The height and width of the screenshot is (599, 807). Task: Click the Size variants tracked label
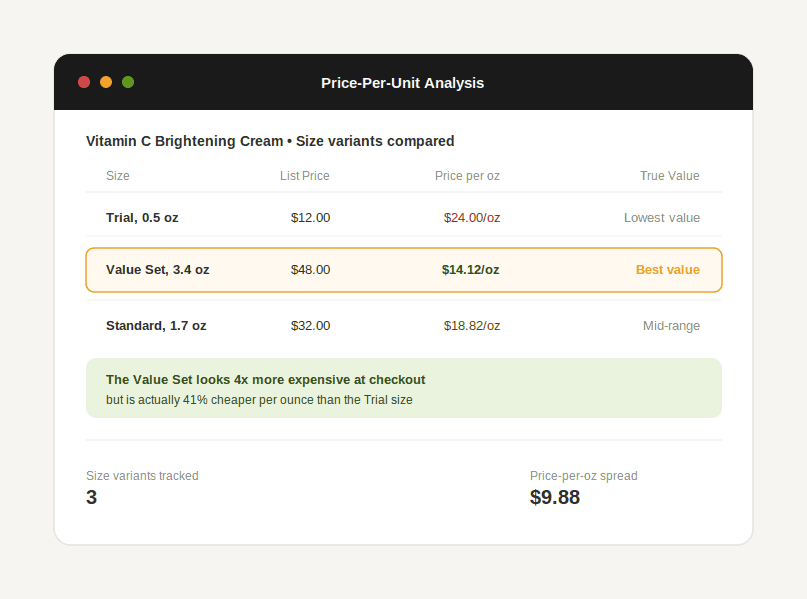[142, 476]
